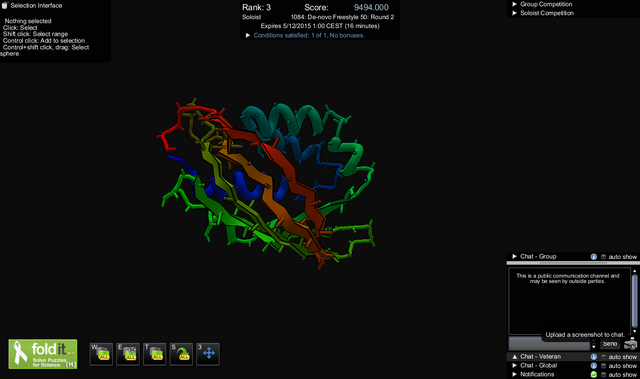Click the Rank: 3 label

click(256, 7)
